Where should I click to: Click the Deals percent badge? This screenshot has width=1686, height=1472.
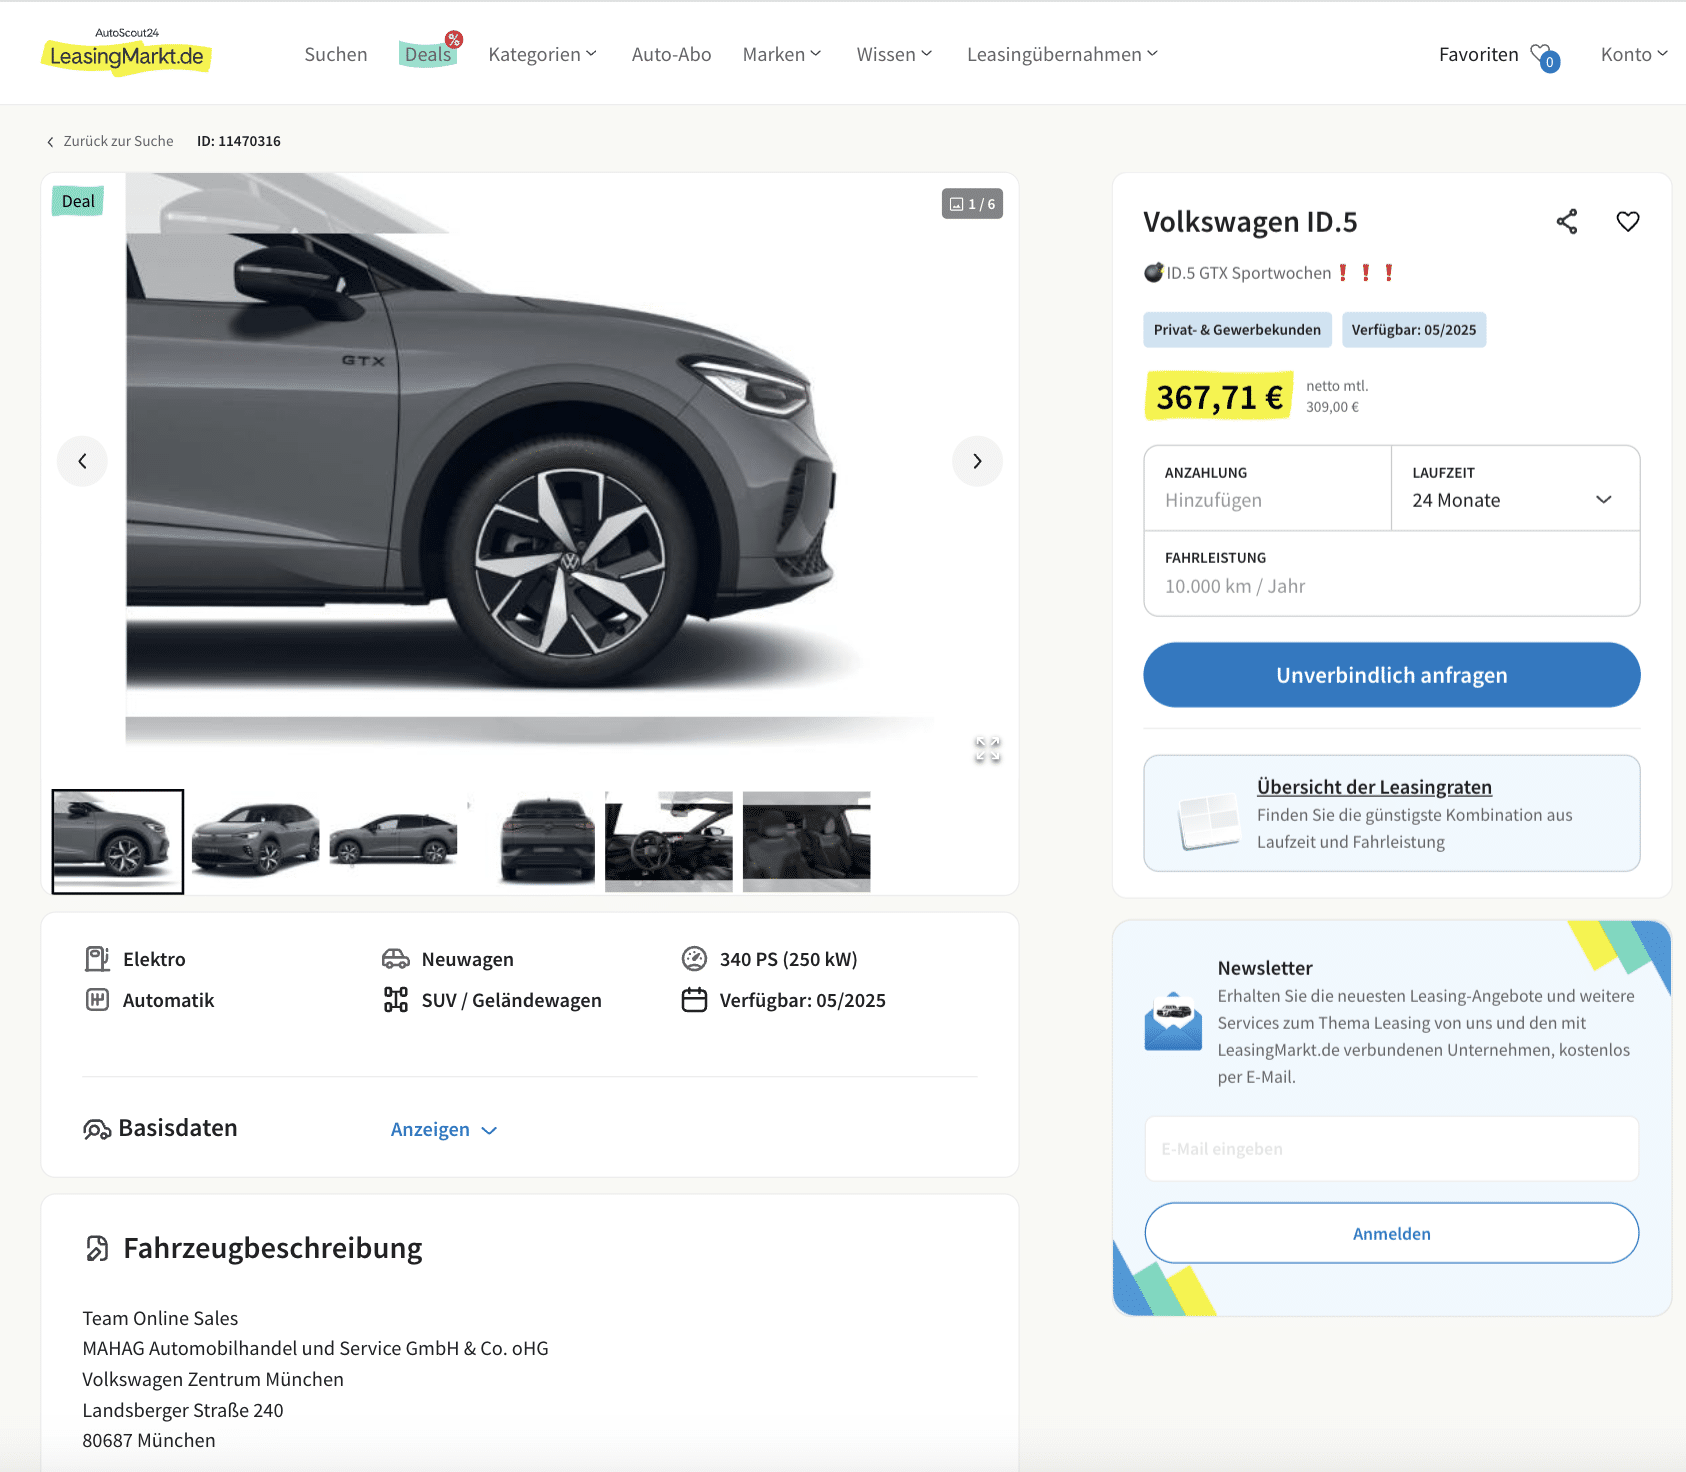[x=454, y=40]
